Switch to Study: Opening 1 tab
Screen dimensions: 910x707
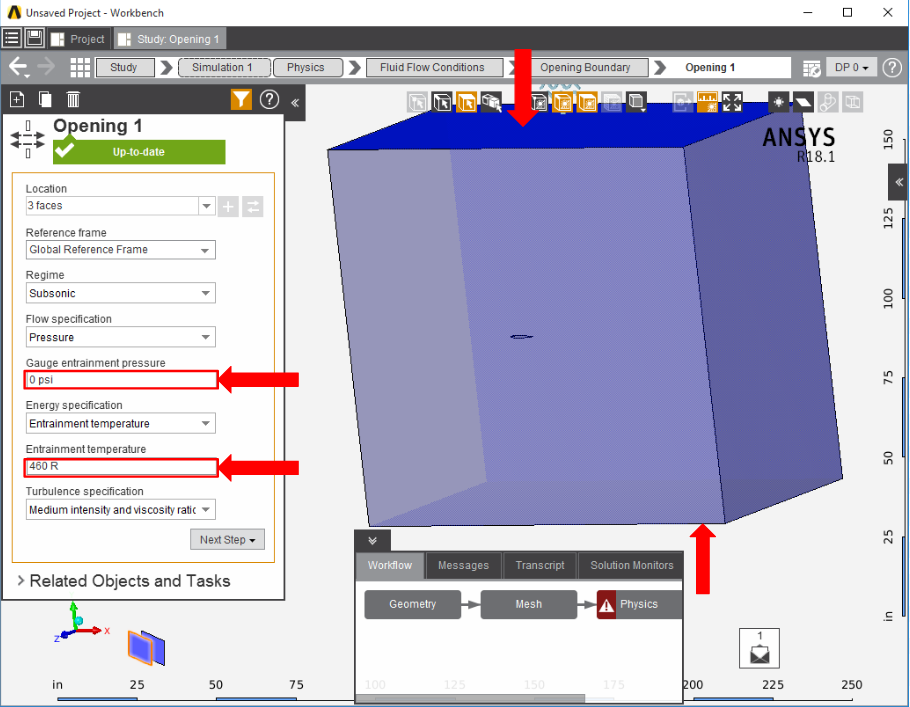169,39
